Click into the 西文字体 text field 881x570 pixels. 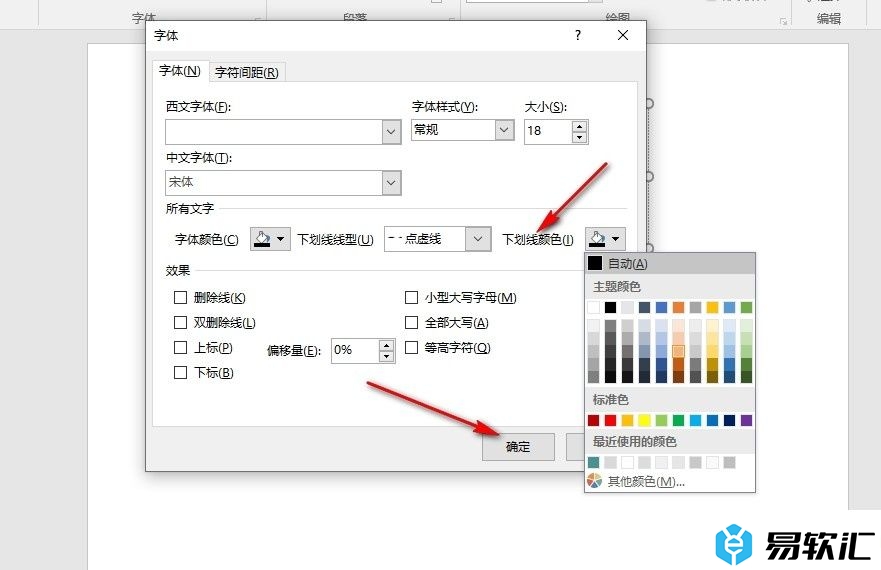click(x=274, y=132)
